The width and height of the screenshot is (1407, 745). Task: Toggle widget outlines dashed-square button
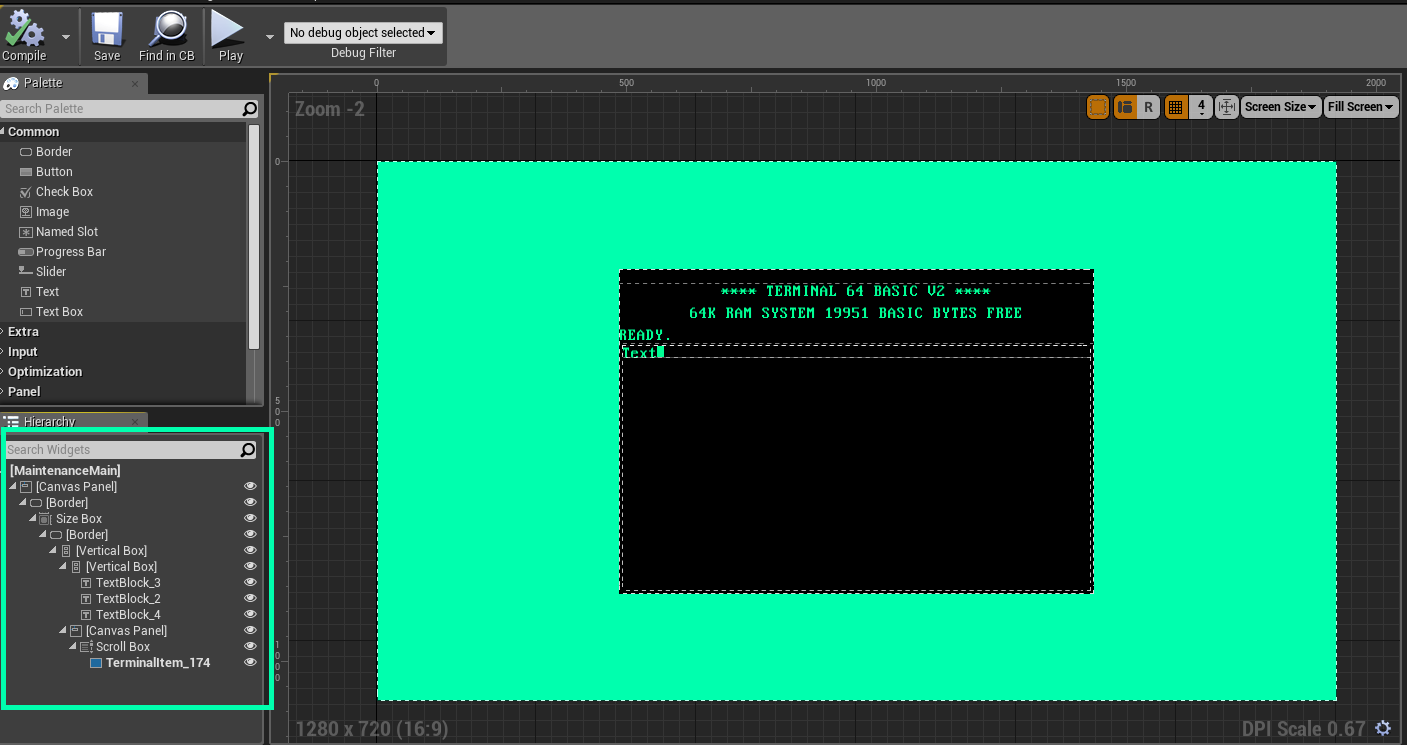coord(1098,107)
